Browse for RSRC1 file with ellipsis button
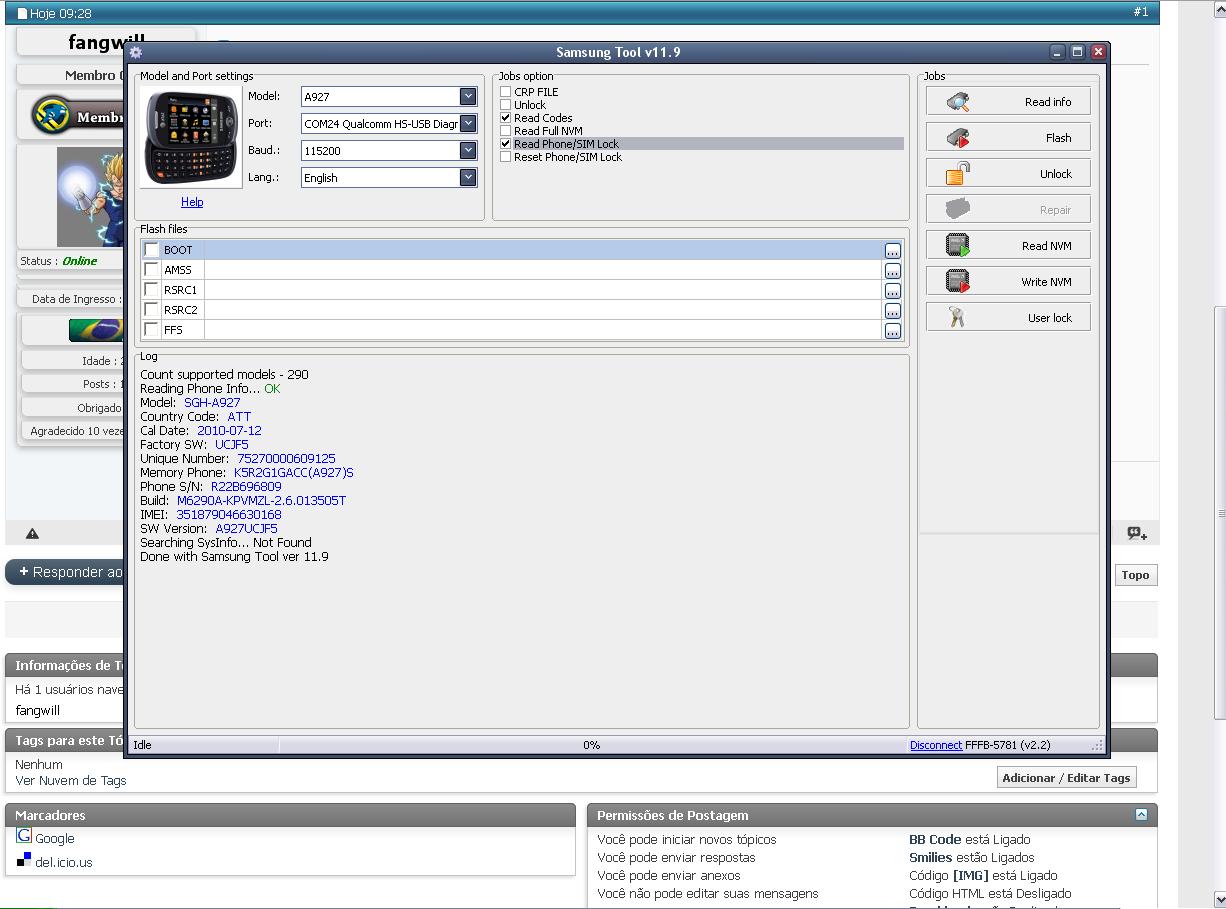 892,291
